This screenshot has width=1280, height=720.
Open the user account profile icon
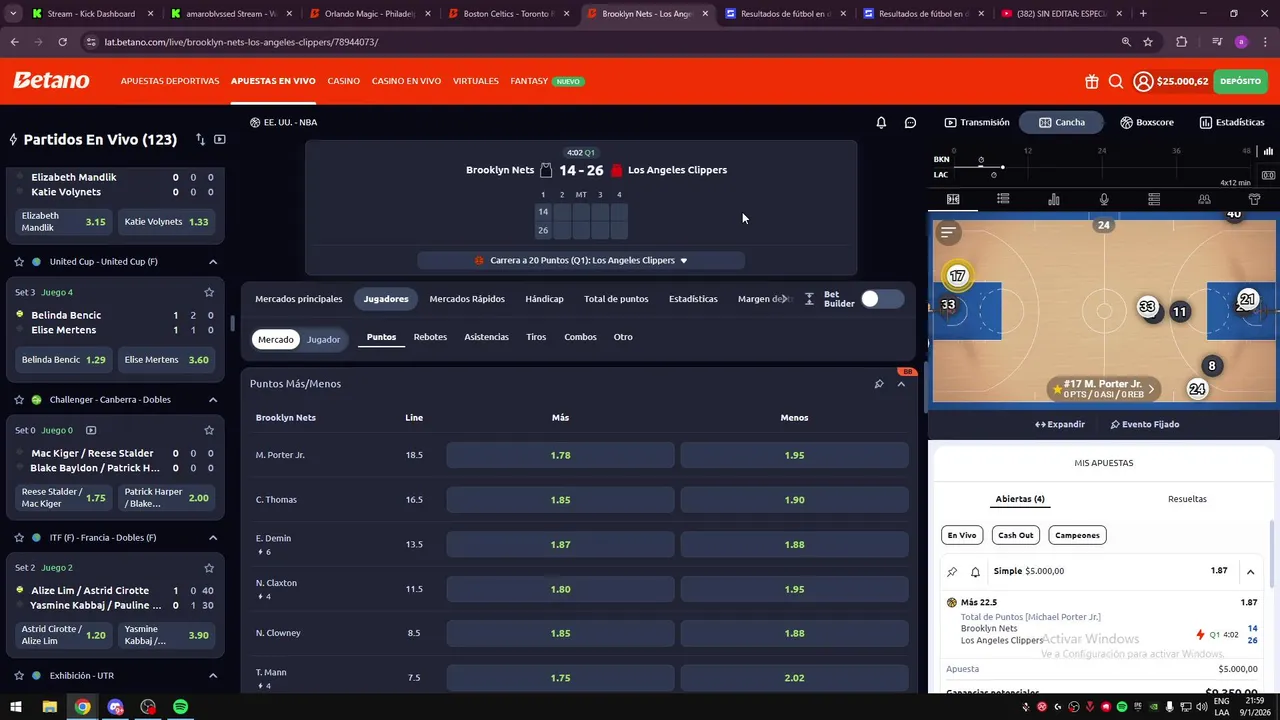(1143, 81)
